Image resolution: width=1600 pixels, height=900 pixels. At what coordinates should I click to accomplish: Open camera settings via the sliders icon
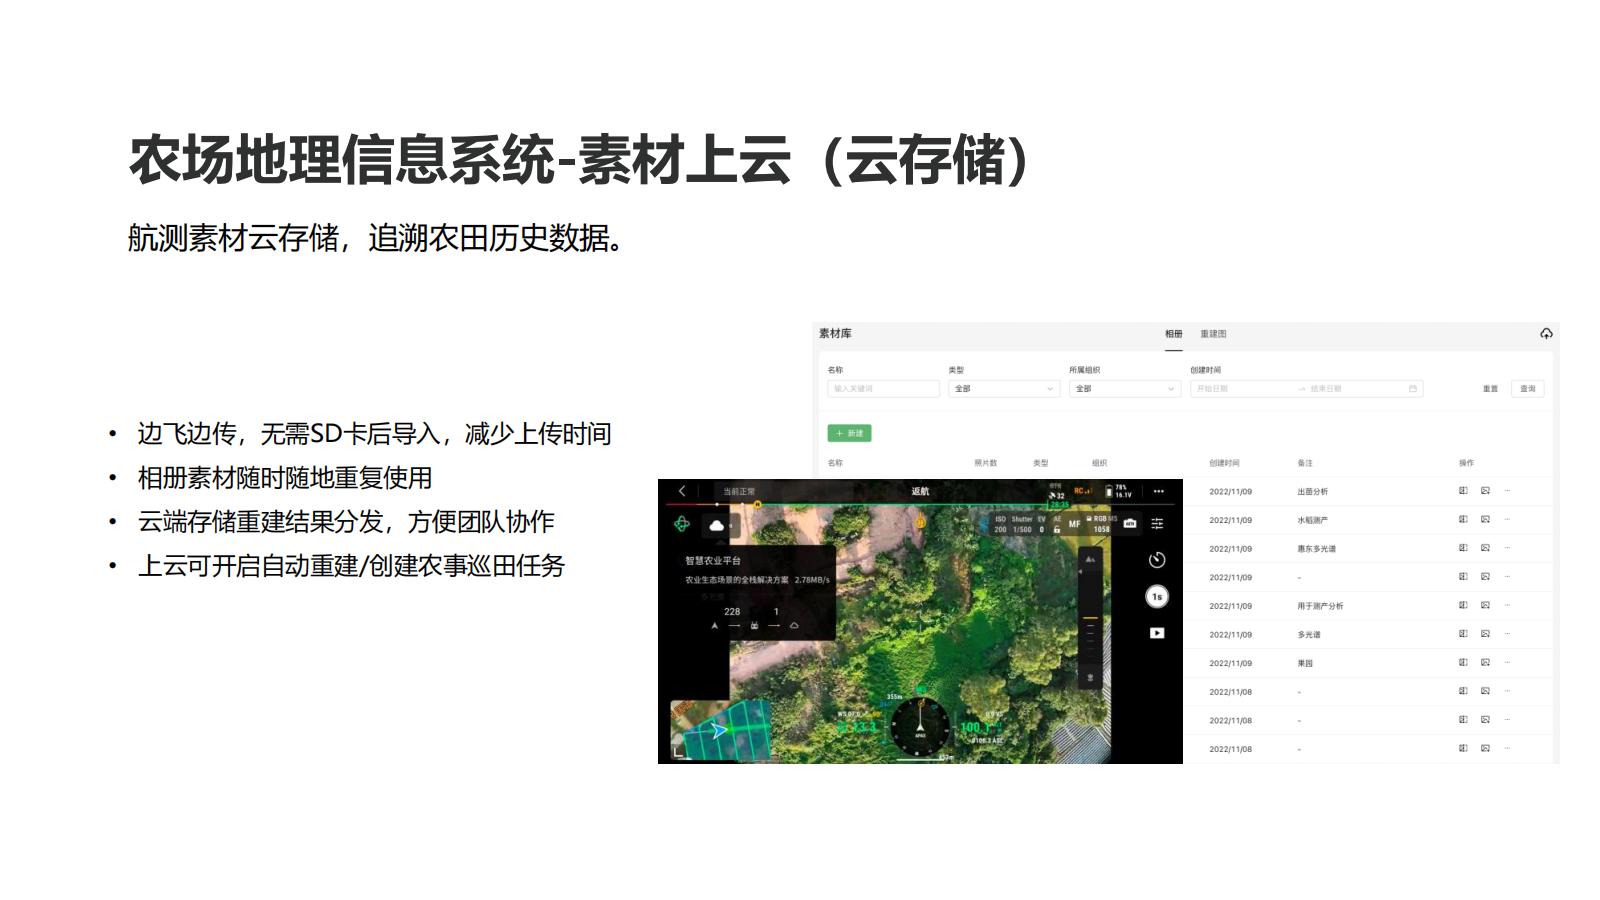click(1157, 524)
